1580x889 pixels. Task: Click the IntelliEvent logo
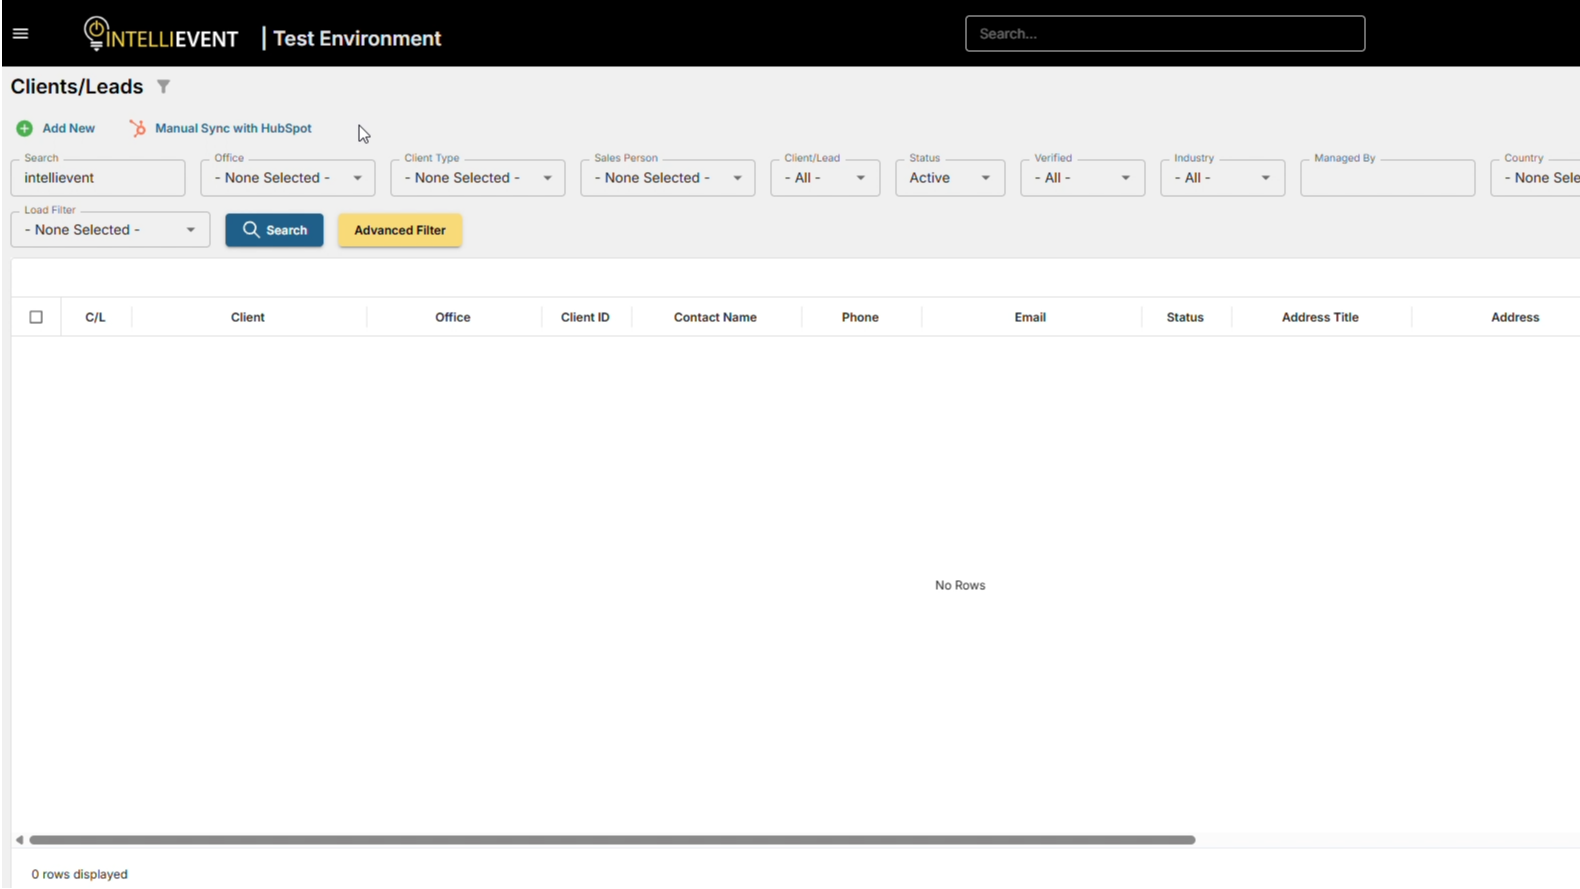coord(161,35)
